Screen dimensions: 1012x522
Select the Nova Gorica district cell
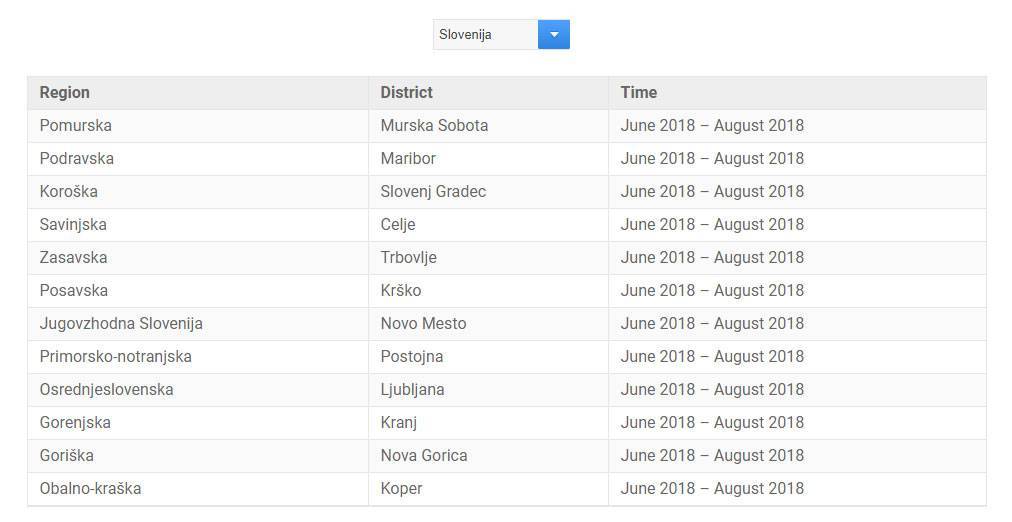[424, 456]
